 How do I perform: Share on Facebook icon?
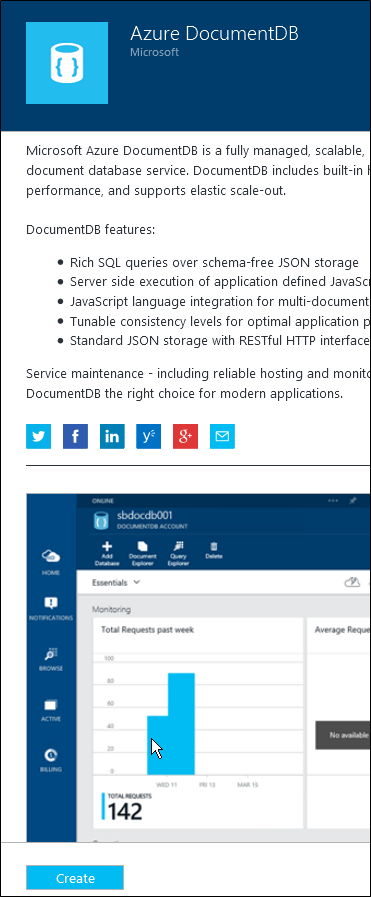[75, 436]
